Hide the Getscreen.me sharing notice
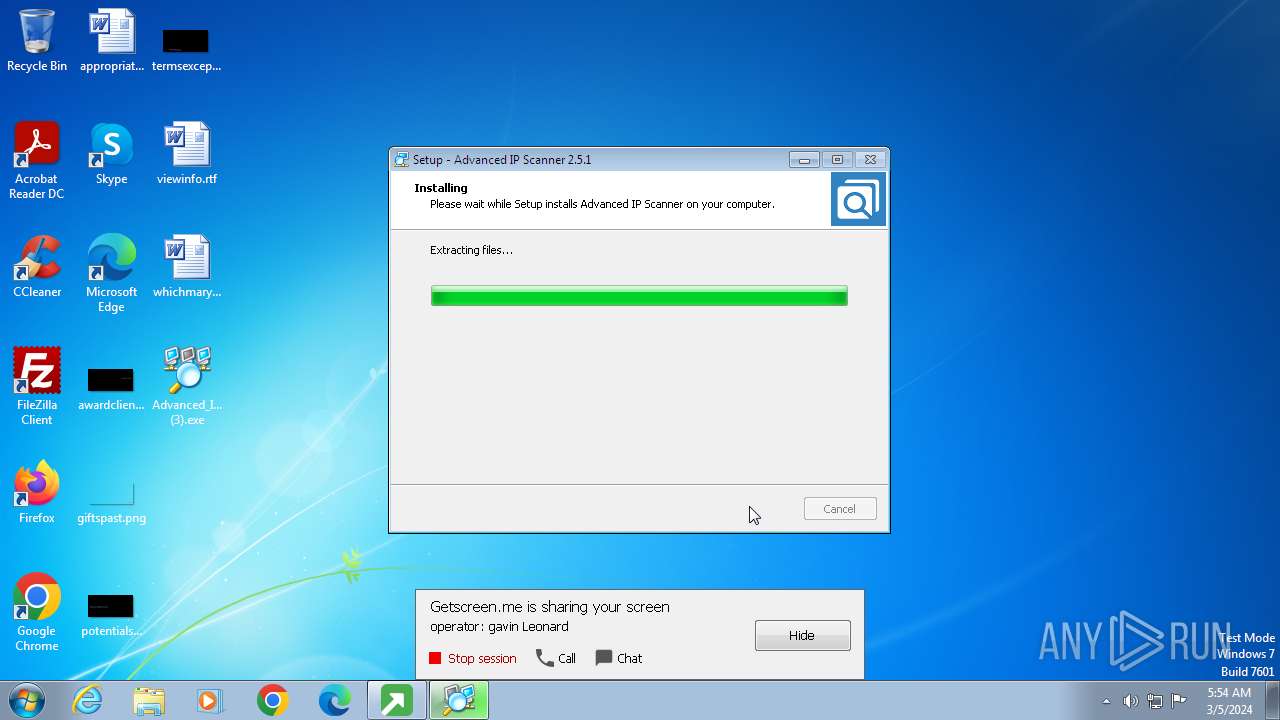Image resolution: width=1280 pixels, height=720 pixels. (x=802, y=635)
